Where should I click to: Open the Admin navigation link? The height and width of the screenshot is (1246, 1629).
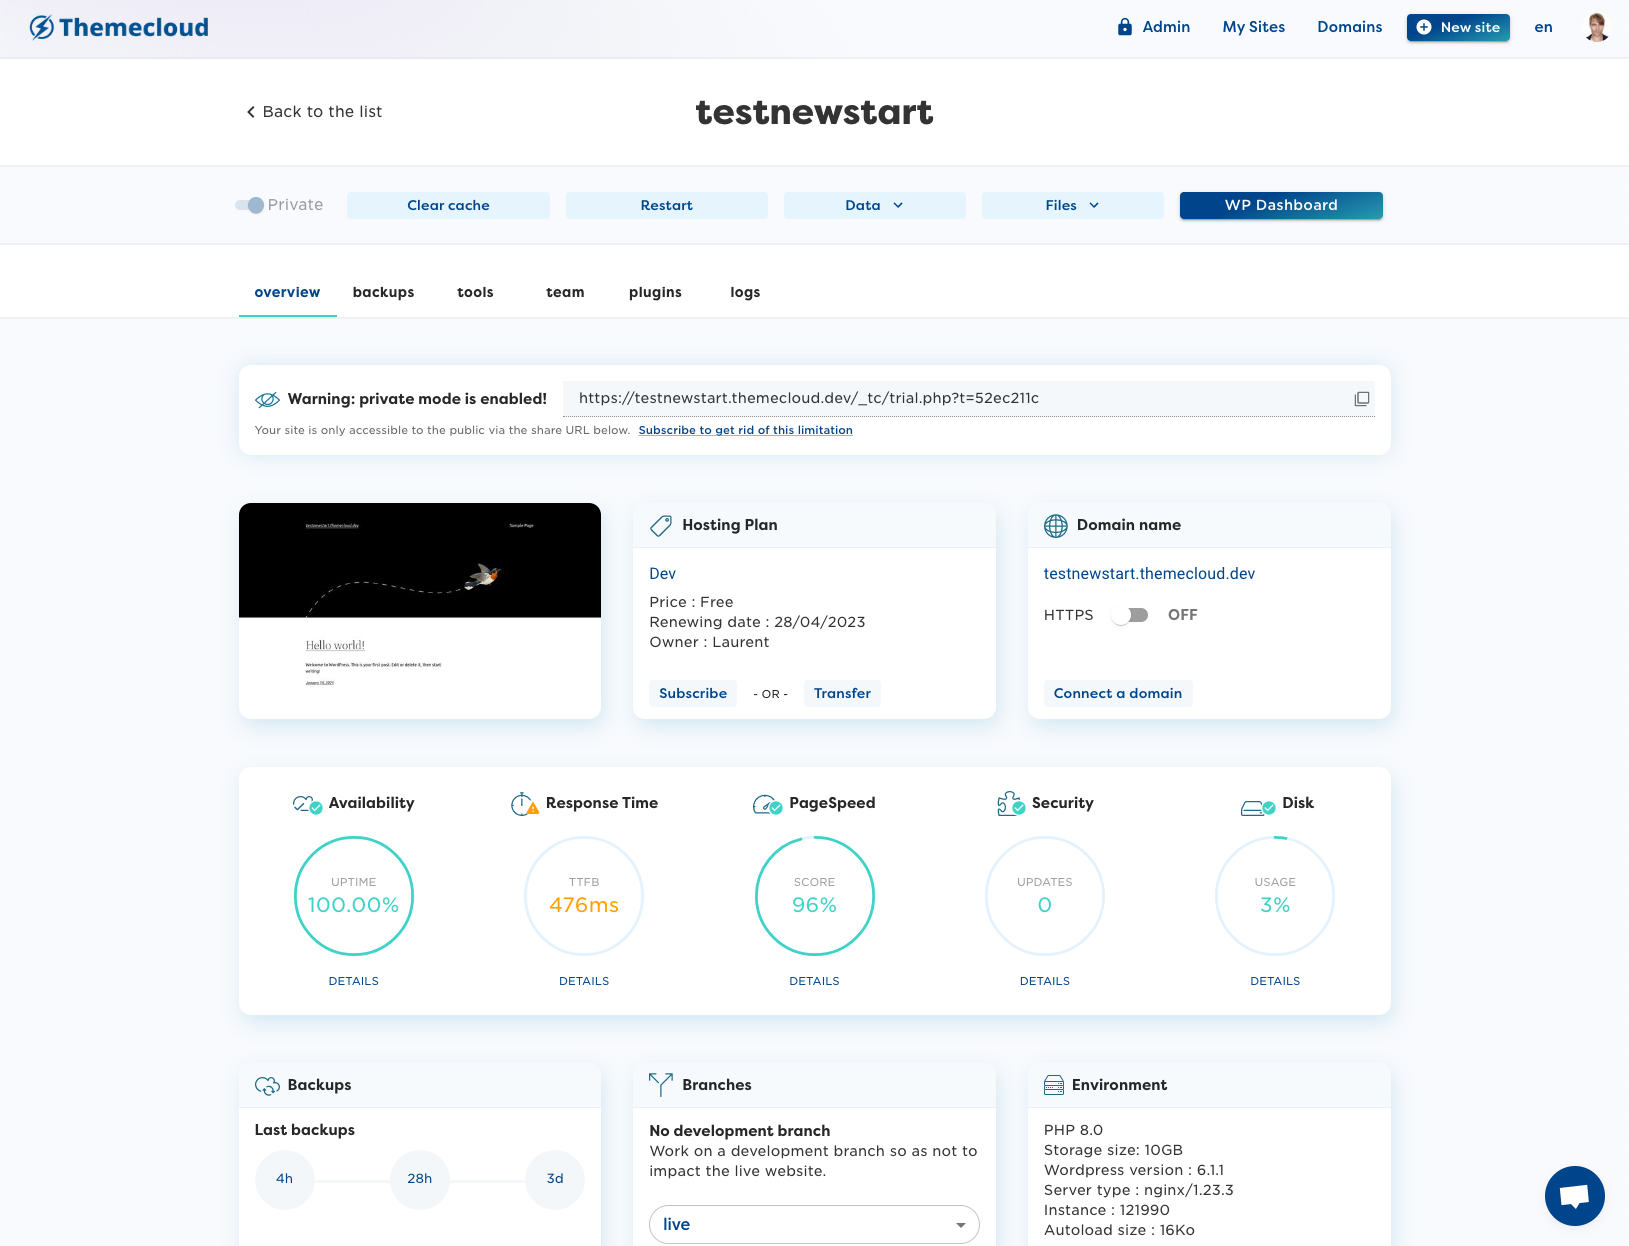[1154, 27]
